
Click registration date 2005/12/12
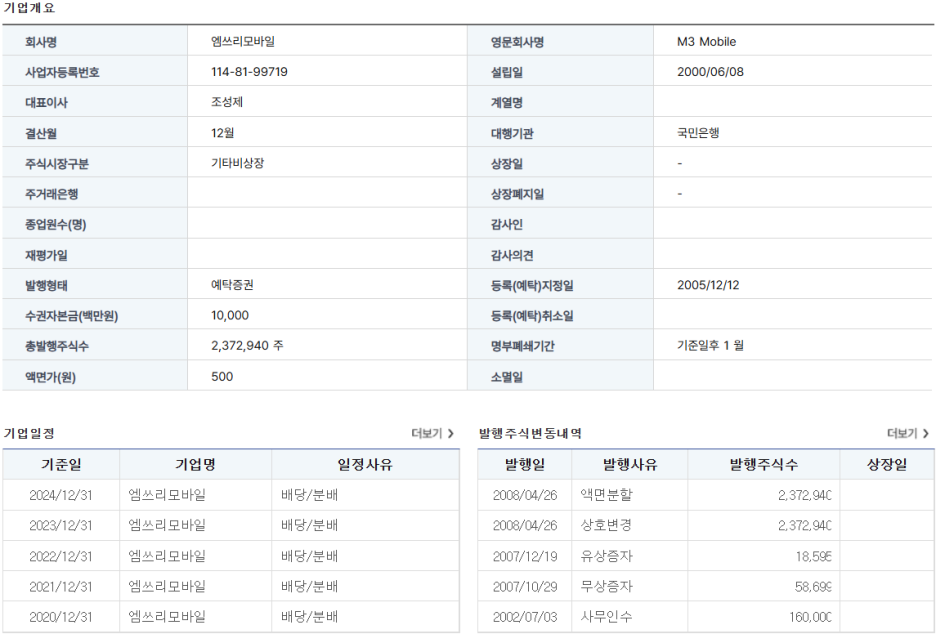pyautogui.click(x=708, y=285)
